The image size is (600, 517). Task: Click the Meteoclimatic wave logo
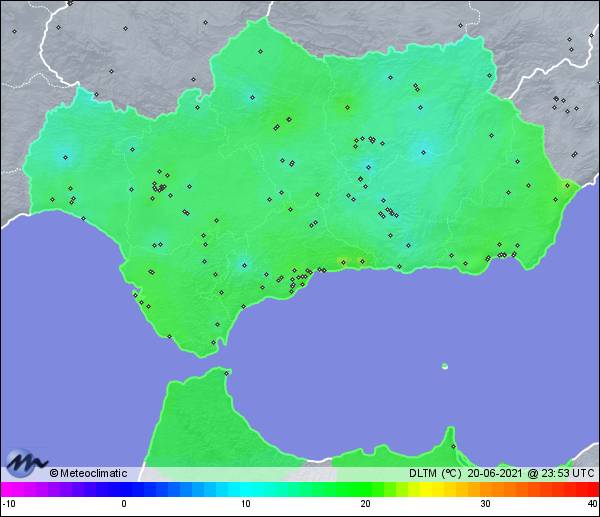pos(26,463)
